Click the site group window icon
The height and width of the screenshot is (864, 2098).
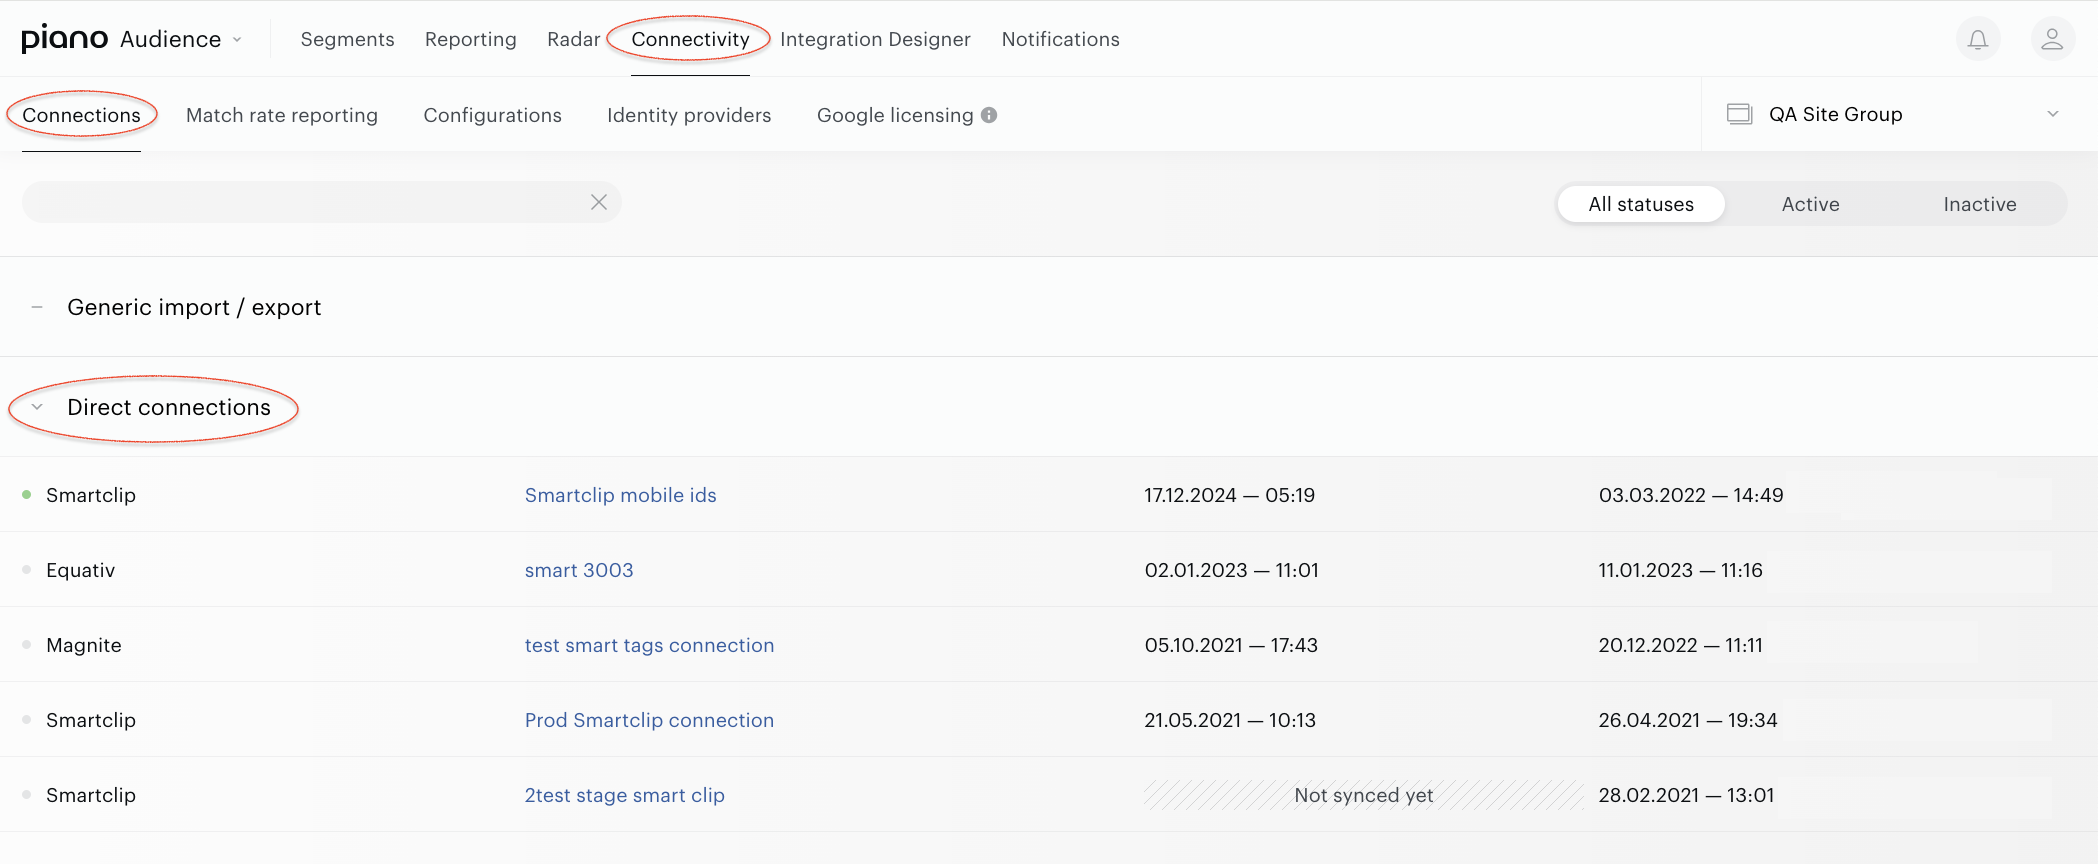click(x=1740, y=114)
